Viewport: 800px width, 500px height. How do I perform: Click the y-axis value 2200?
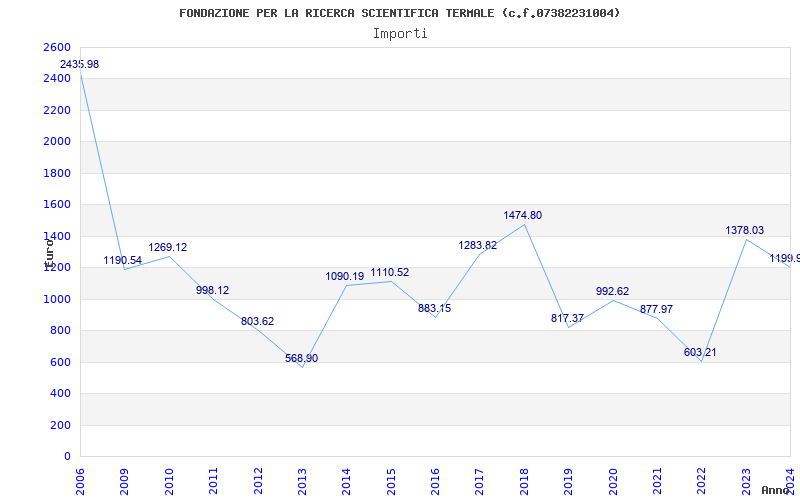point(57,110)
